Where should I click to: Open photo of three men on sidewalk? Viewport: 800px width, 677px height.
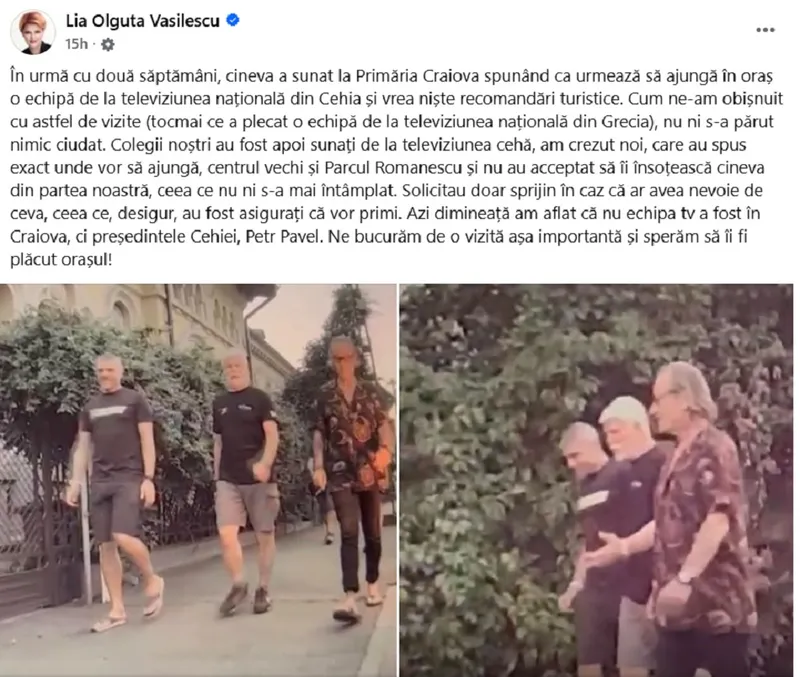tap(198, 481)
